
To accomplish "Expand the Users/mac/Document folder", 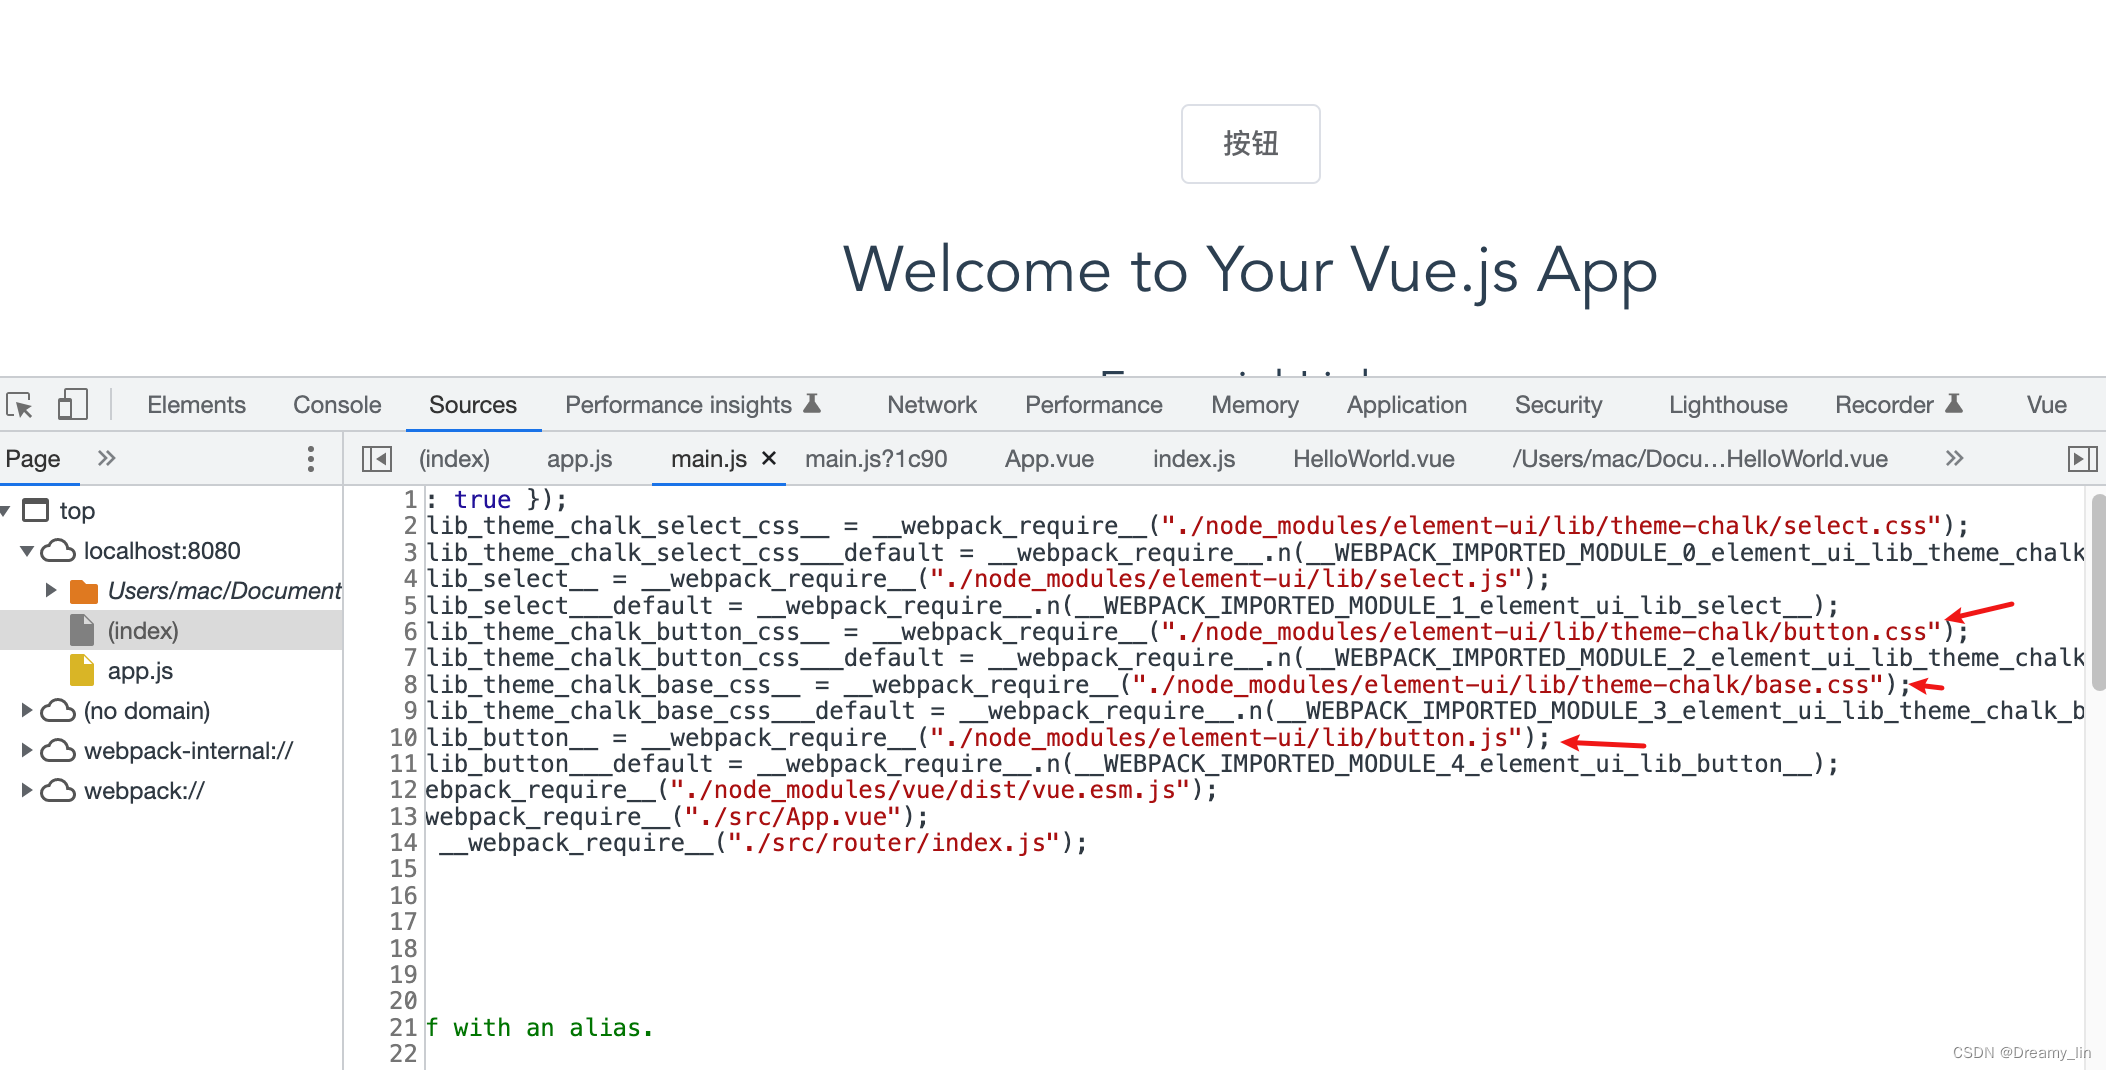I will tap(50, 591).
